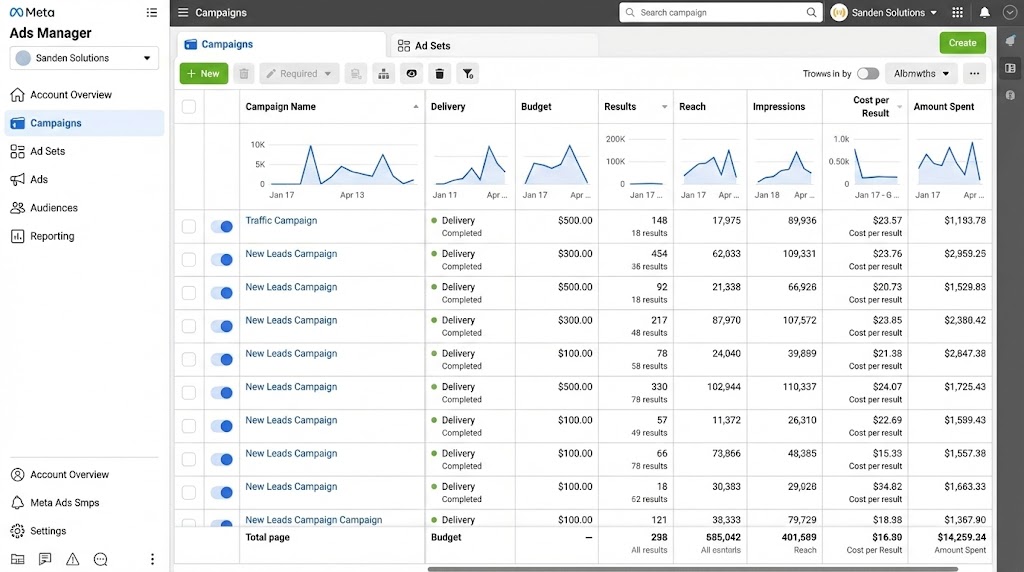Screen dimensions: 1024x572
Task: Click the Account Overview home icon
Action: (18, 95)
